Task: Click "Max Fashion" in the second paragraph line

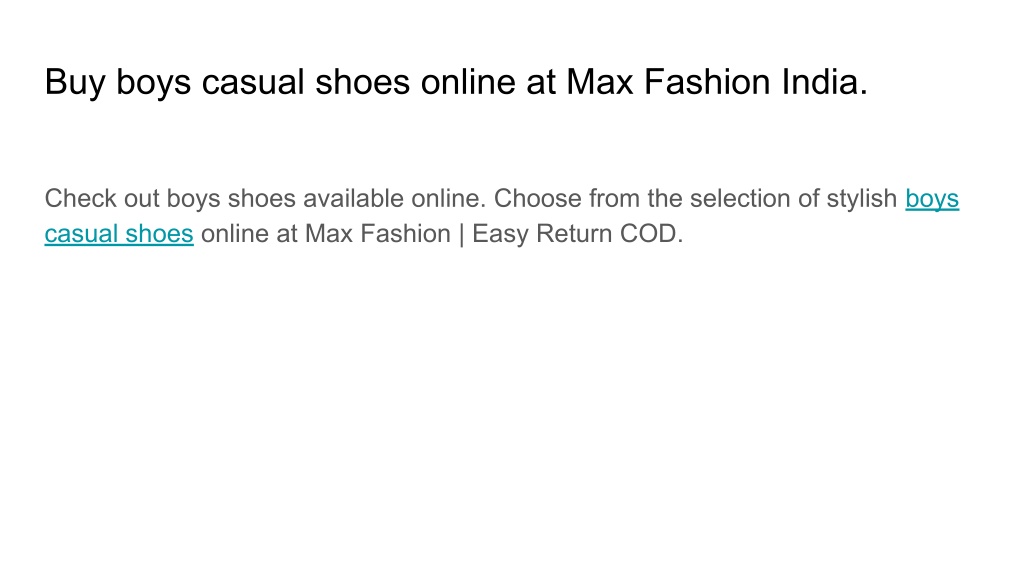Action: (x=377, y=234)
